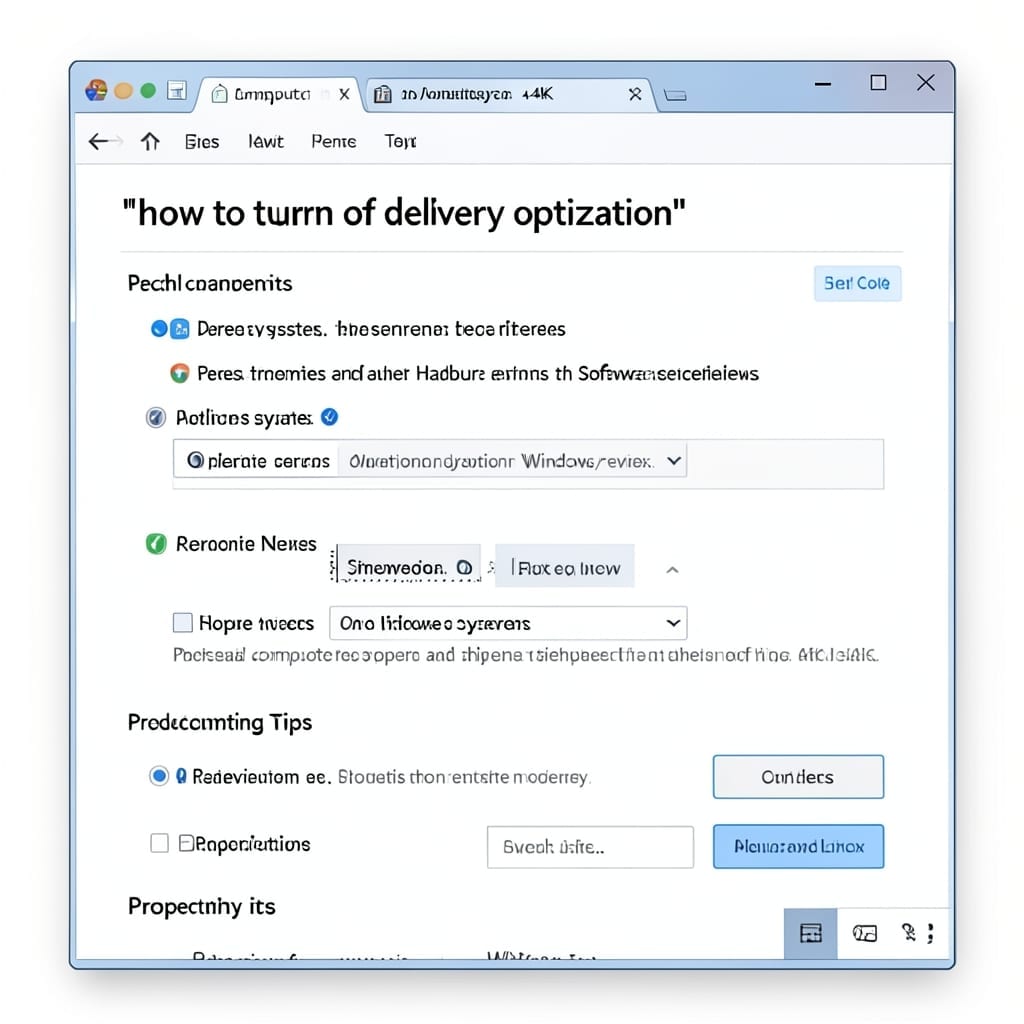Click the 'Flox eo lnew' button

point(565,566)
